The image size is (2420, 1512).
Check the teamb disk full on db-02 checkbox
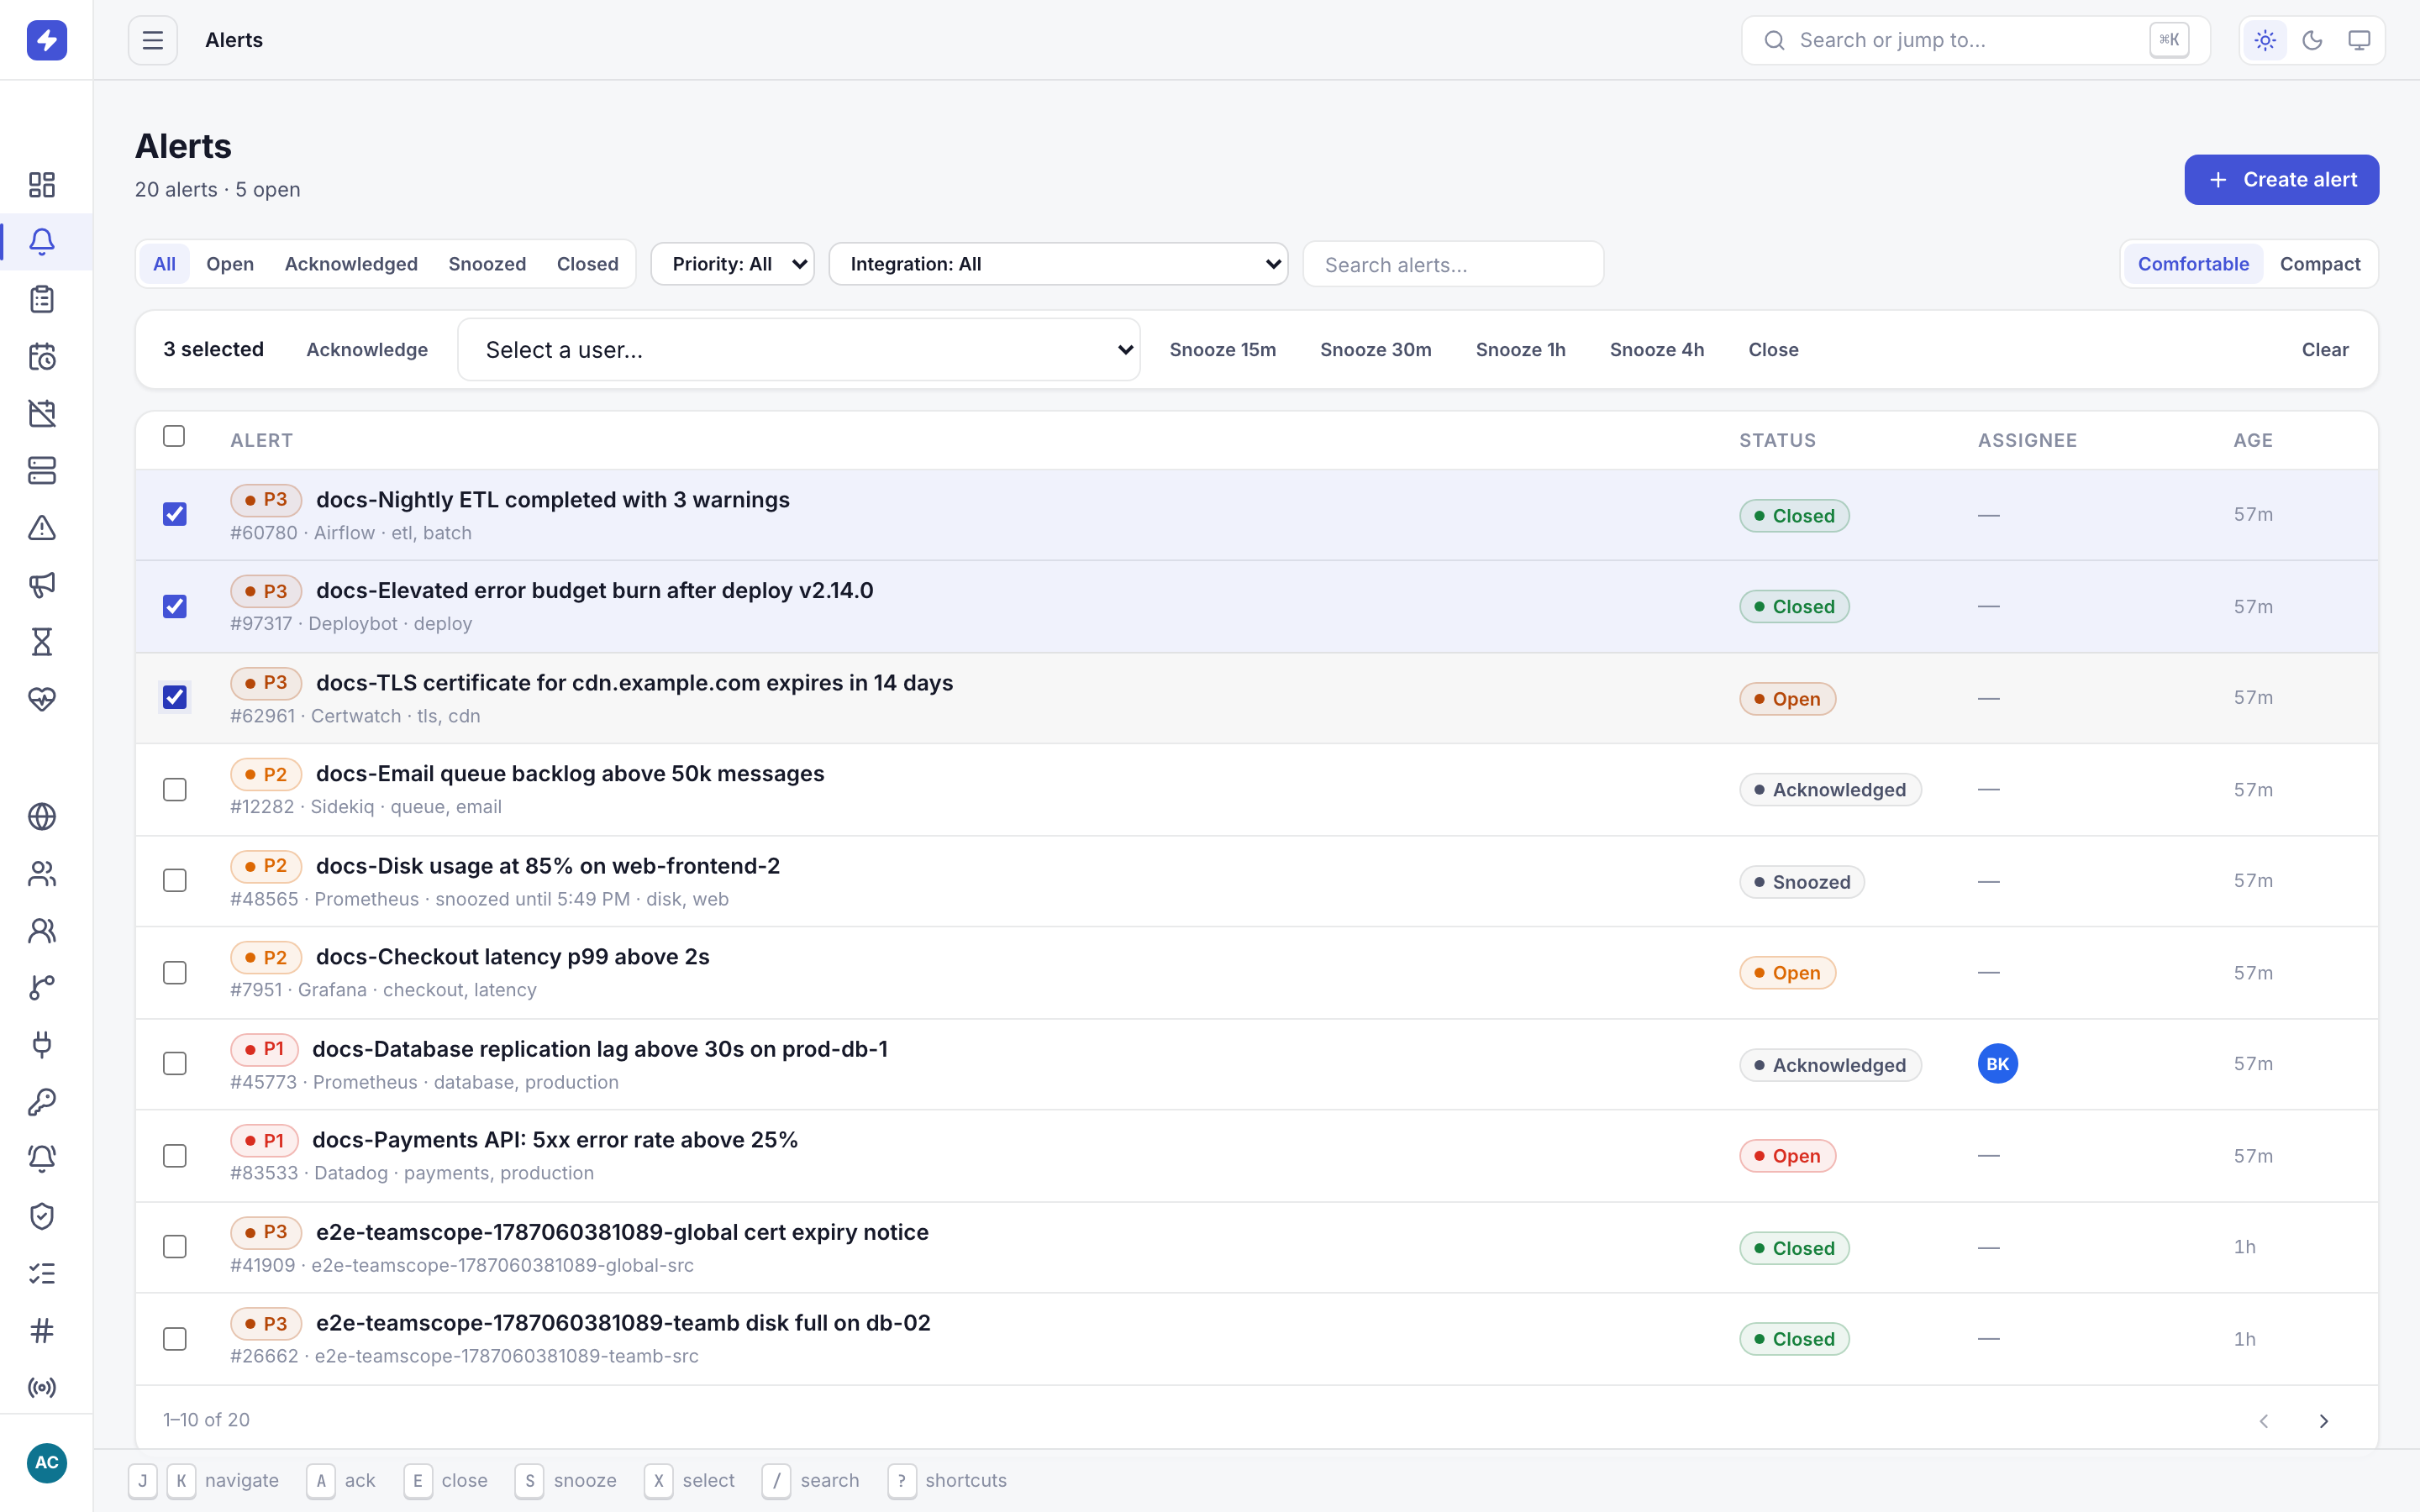point(175,1338)
